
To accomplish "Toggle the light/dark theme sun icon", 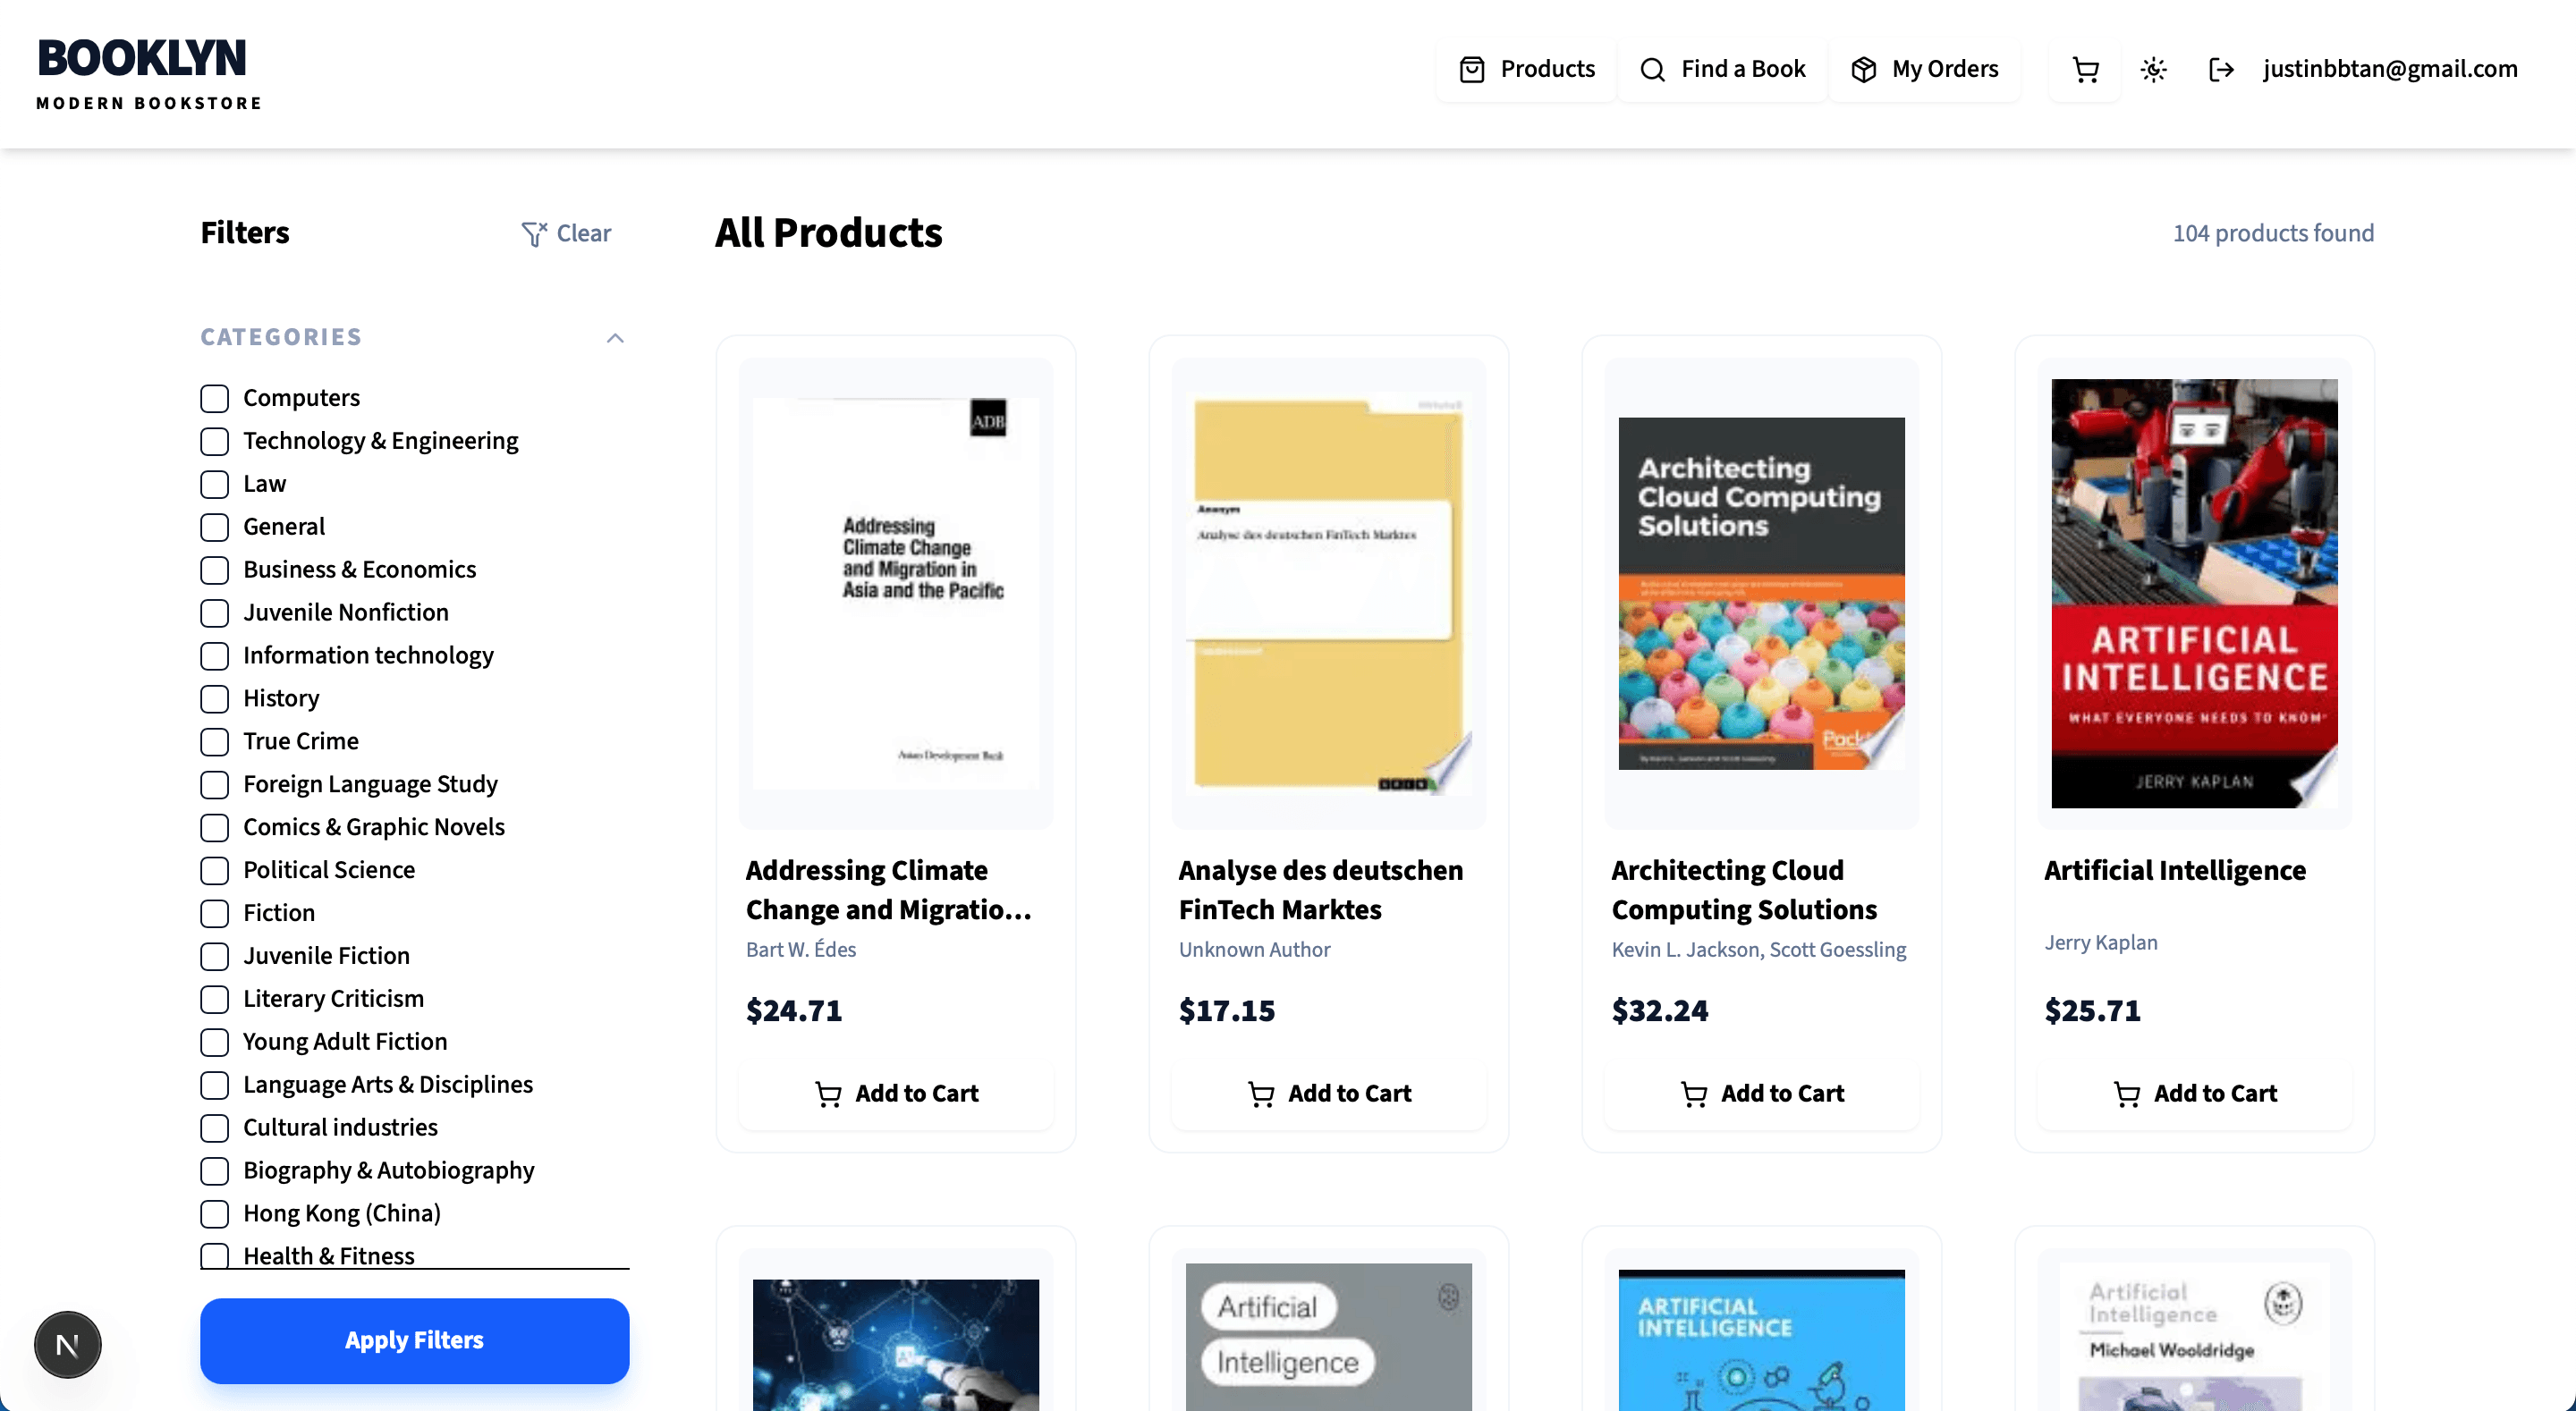I will 2153,69.
